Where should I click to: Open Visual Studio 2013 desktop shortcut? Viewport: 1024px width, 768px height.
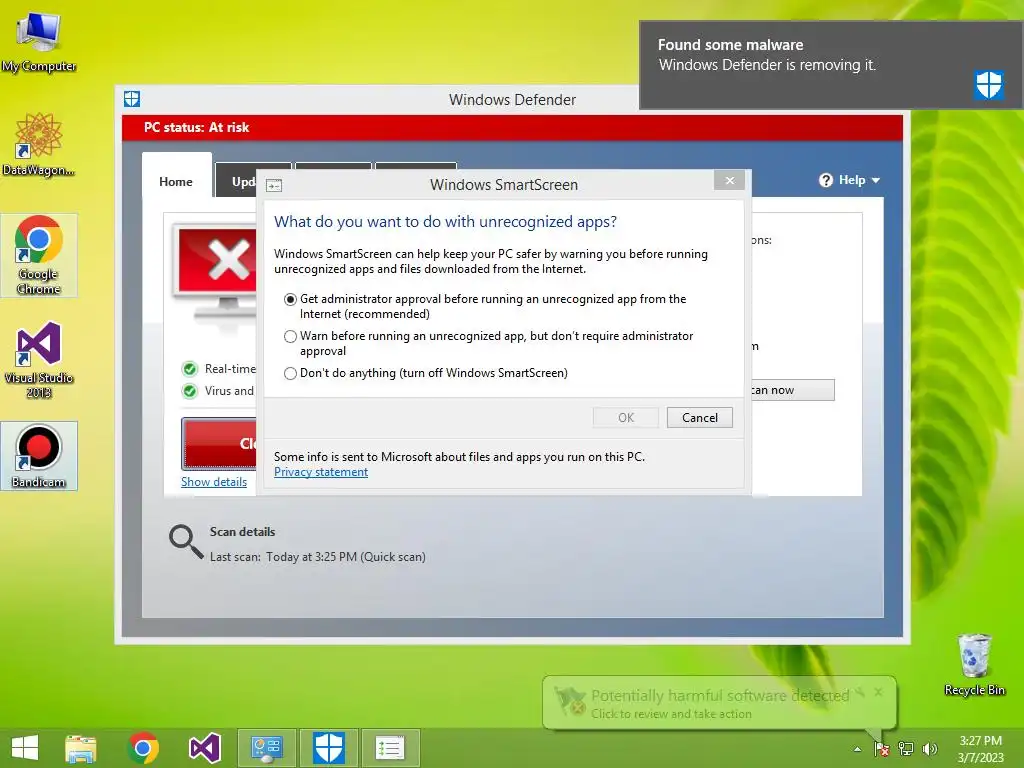click(x=39, y=359)
